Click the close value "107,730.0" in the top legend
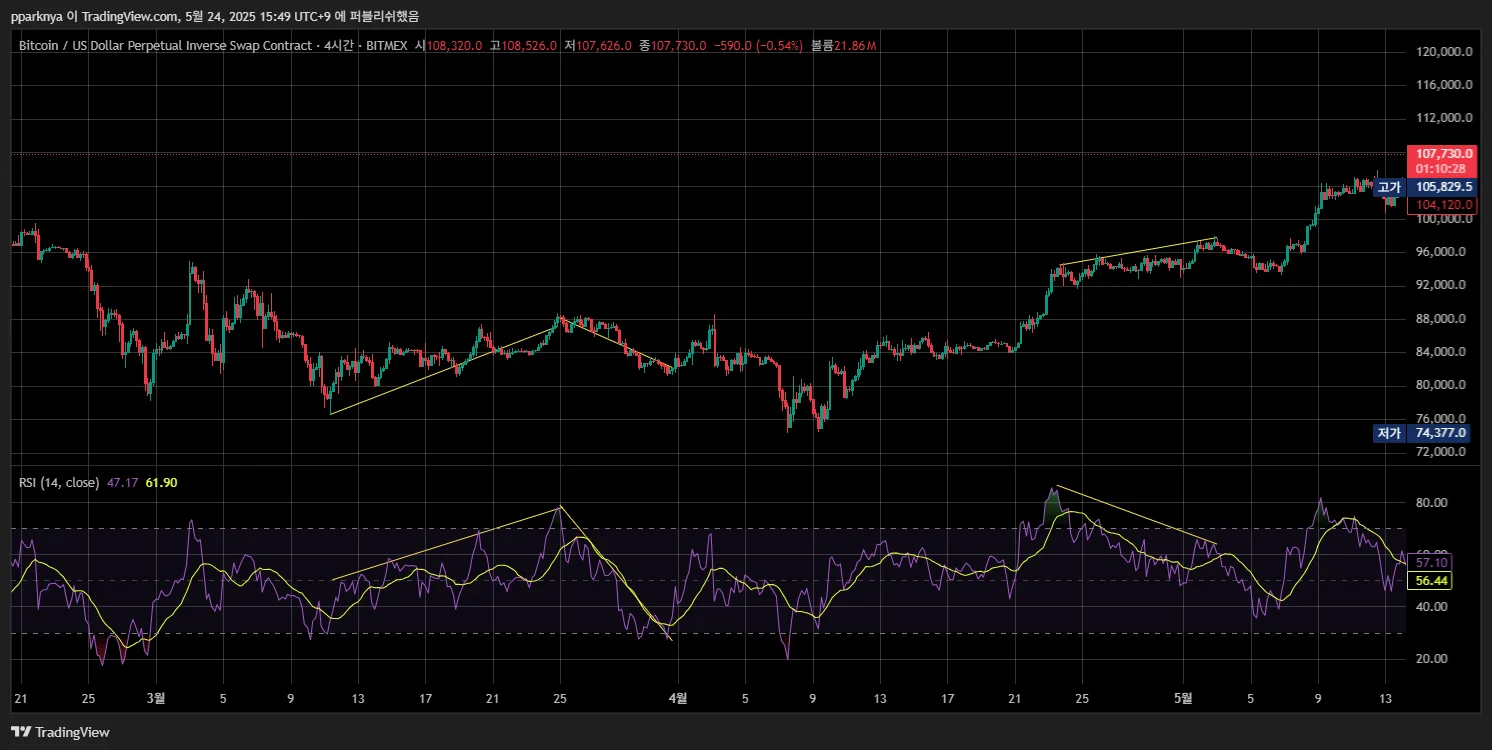The height and width of the screenshot is (750, 1492). pyautogui.click(x=679, y=46)
